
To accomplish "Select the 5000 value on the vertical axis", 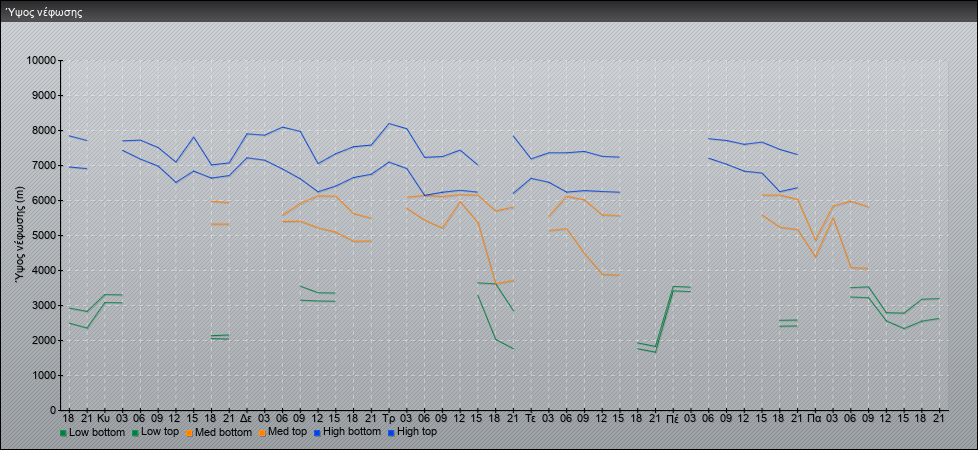I will pos(44,235).
